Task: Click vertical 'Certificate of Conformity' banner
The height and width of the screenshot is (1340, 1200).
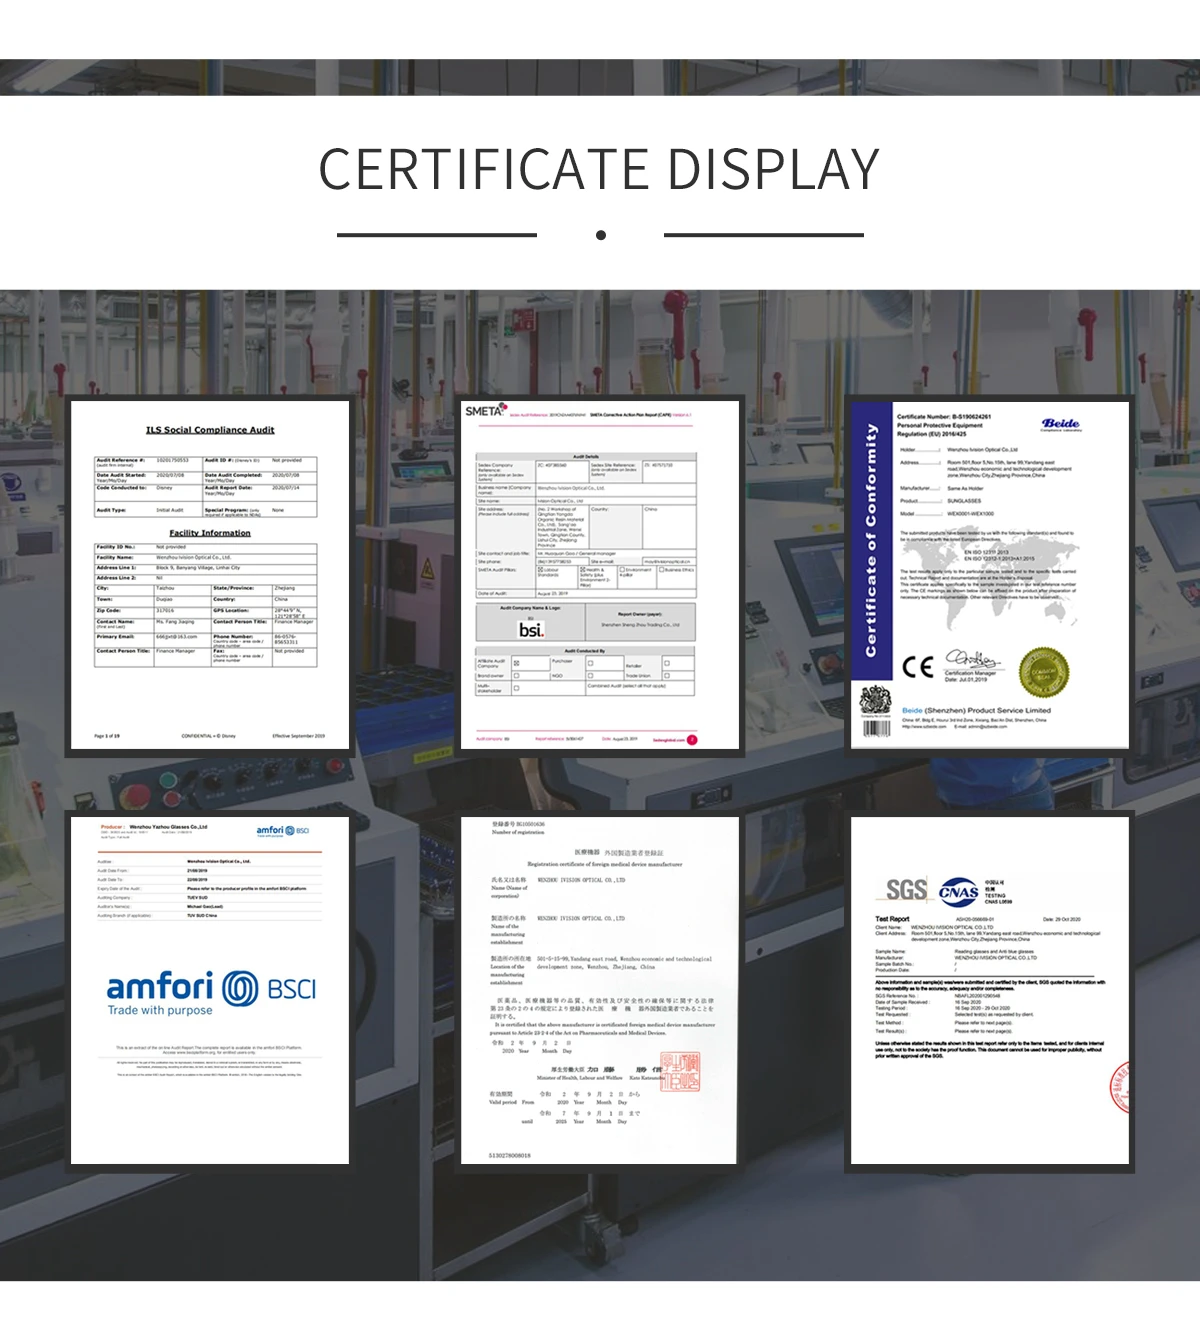Action: pyautogui.click(x=870, y=541)
